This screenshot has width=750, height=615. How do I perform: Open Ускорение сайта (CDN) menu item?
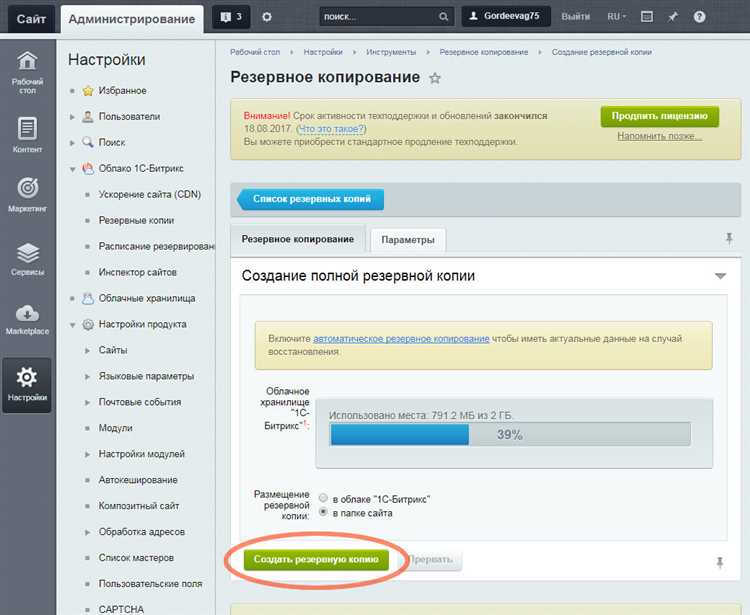150,194
